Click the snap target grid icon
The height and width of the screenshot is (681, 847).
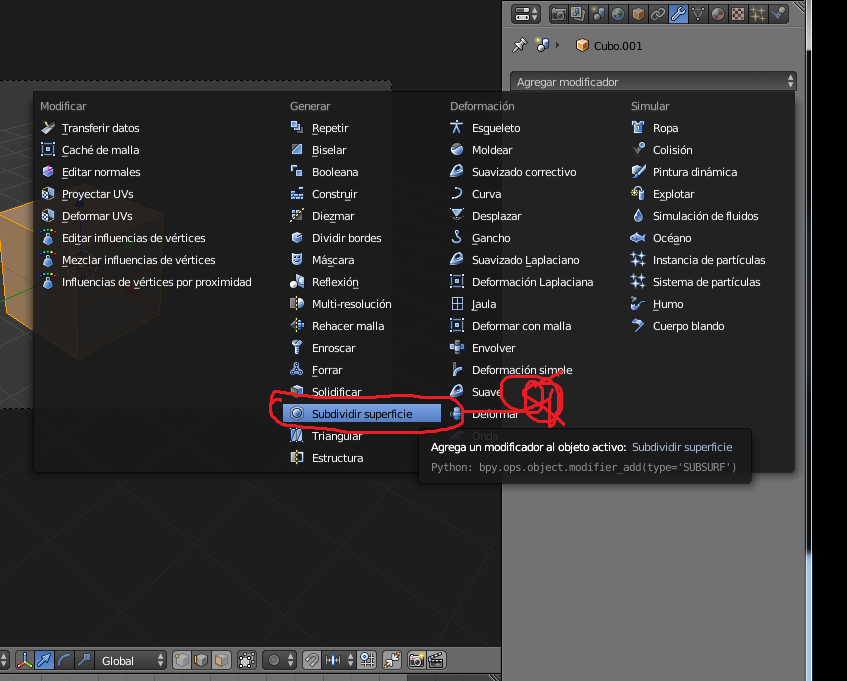pos(367,660)
